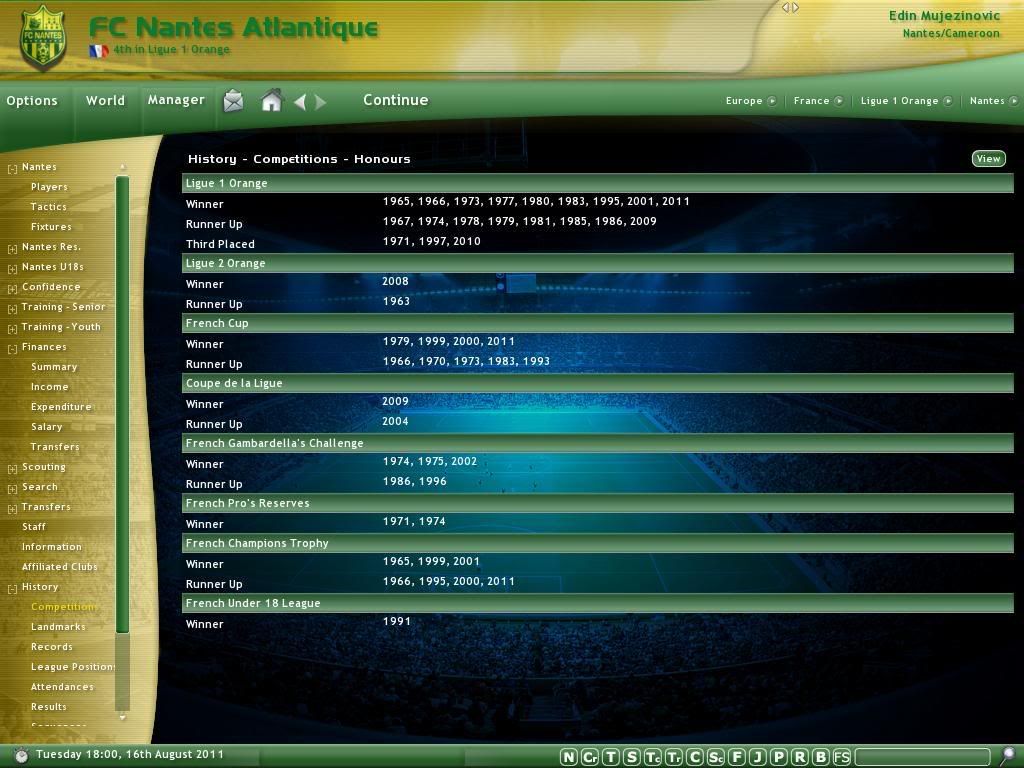Click the Continue button
Viewport: 1024px width, 768px height.
[x=396, y=100]
